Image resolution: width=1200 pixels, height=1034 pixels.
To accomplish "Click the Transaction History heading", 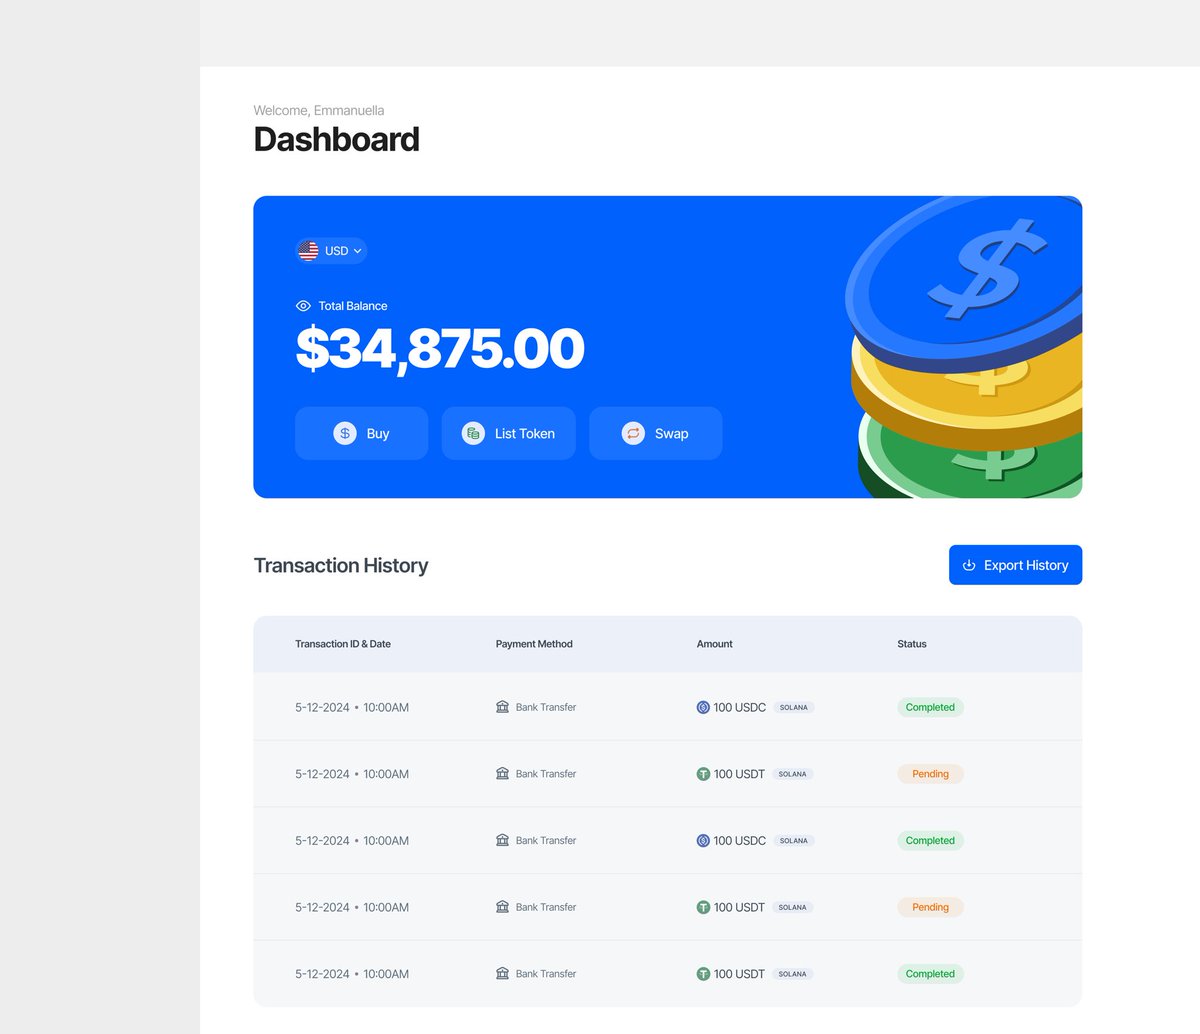I will coord(341,565).
